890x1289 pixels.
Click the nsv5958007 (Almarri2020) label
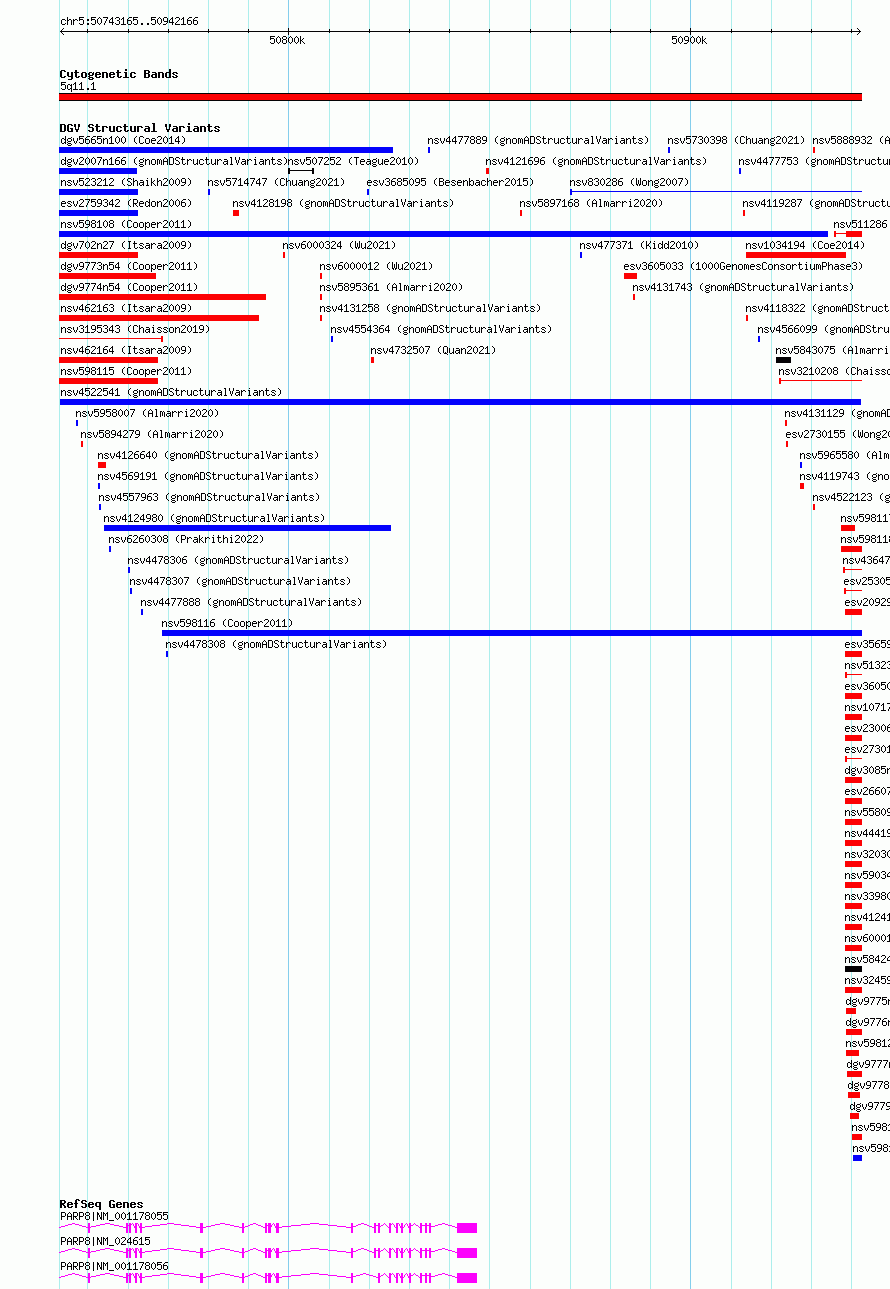pyautogui.click(x=147, y=413)
